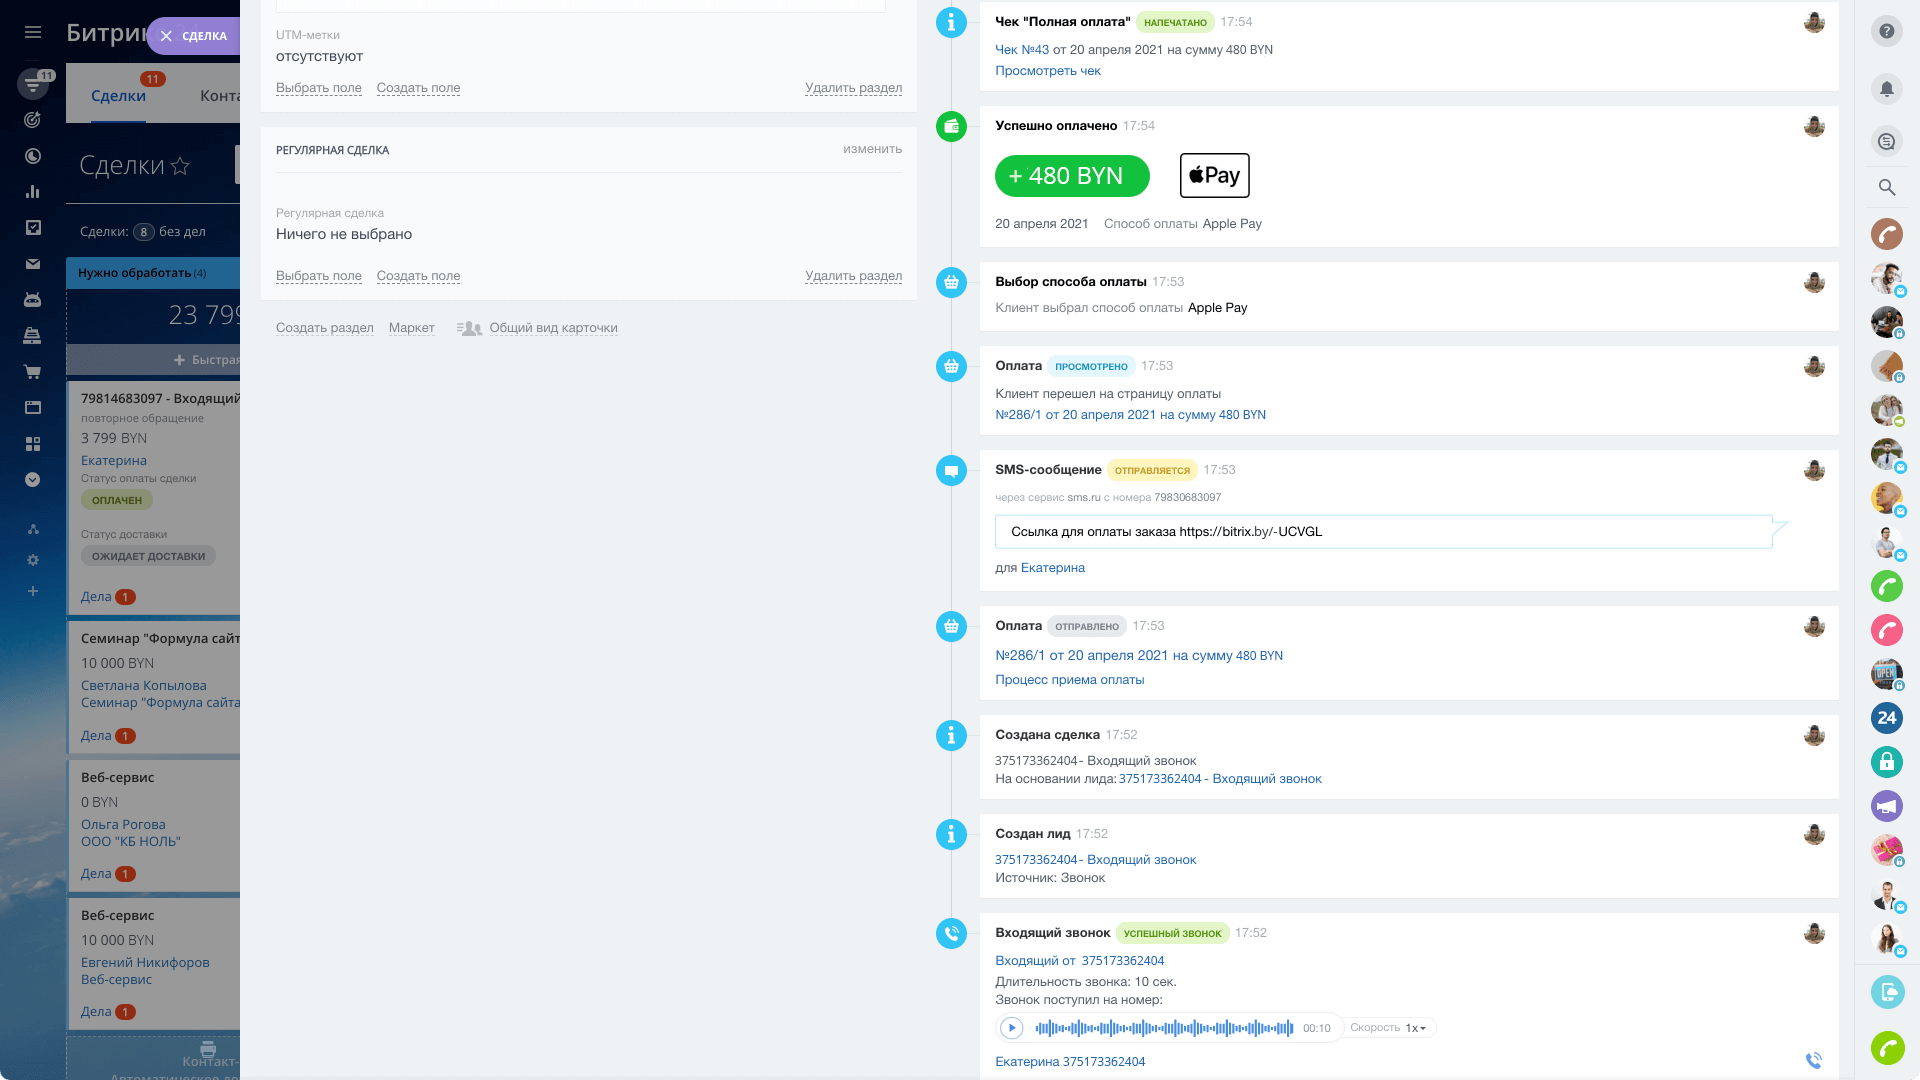
Task: Click the search magnifier in right panel
Action: click(x=1886, y=187)
